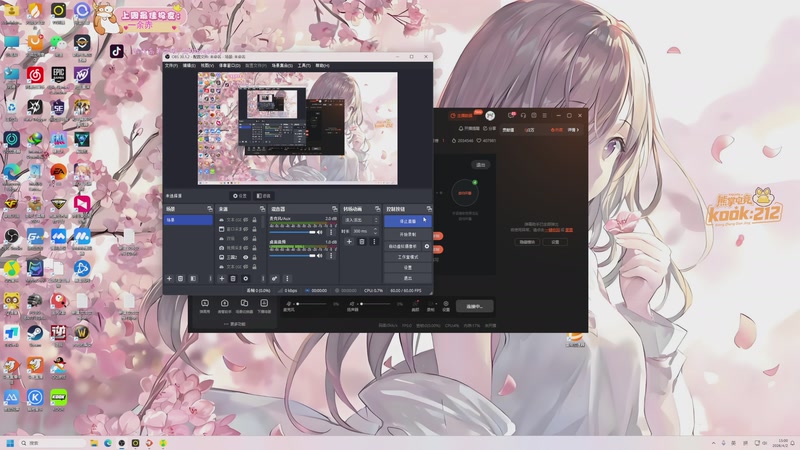The image size is (800, 450).
Task: Open Steam desktop shortcut
Action: point(35,336)
